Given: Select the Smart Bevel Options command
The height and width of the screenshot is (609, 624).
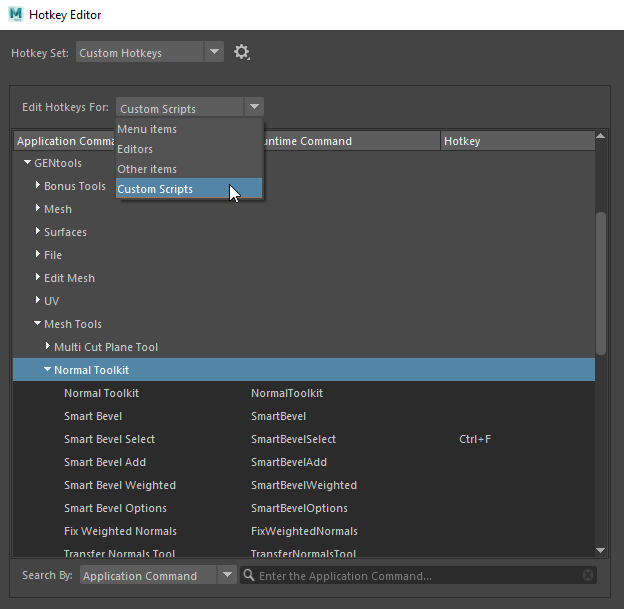Looking at the screenshot, I should click(304, 508).
